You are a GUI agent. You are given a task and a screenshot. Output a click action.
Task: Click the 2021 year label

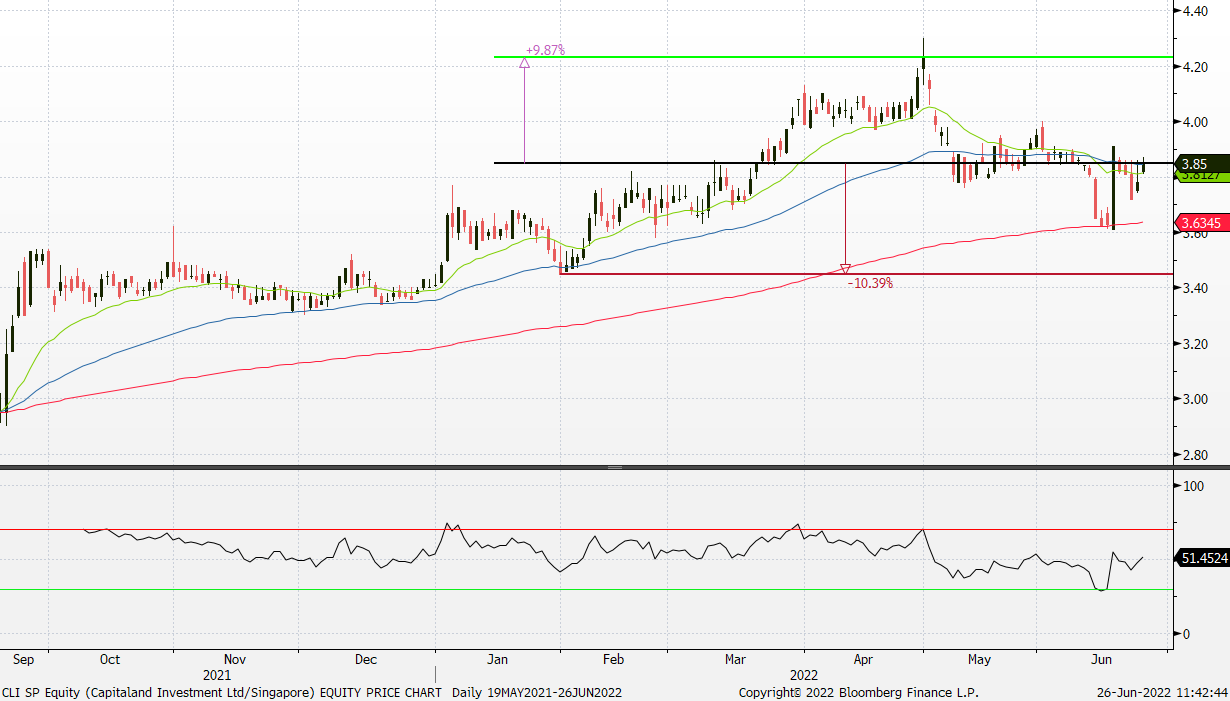coord(218,675)
